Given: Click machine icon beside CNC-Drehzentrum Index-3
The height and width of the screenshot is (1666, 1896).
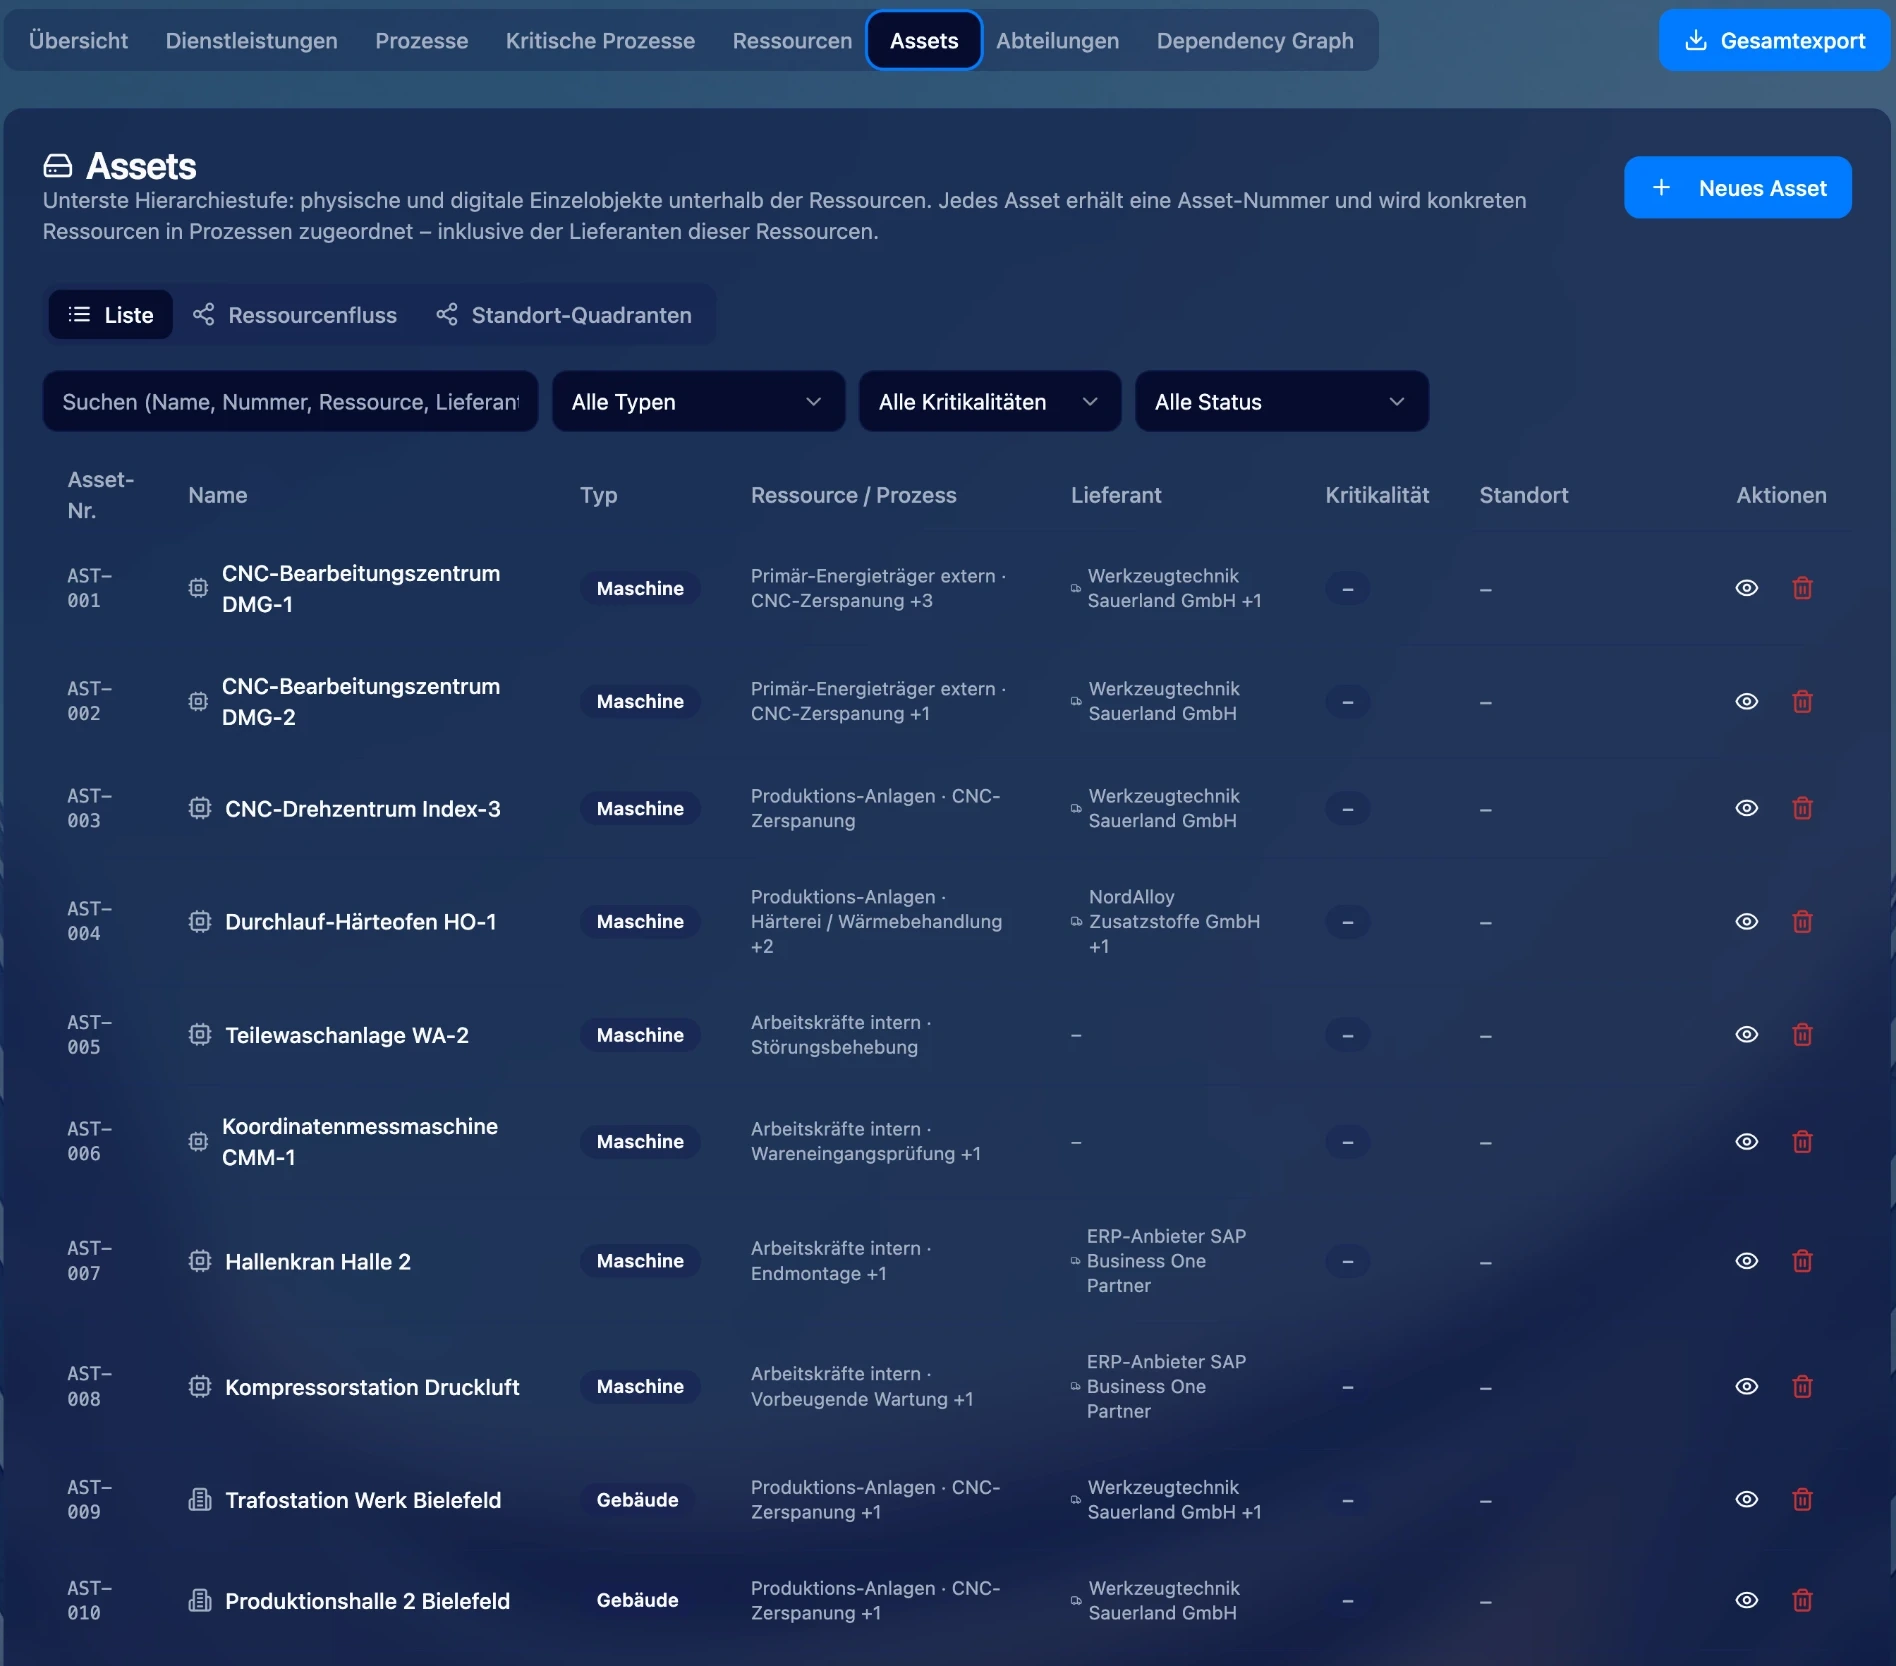Looking at the screenshot, I should tap(200, 808).
